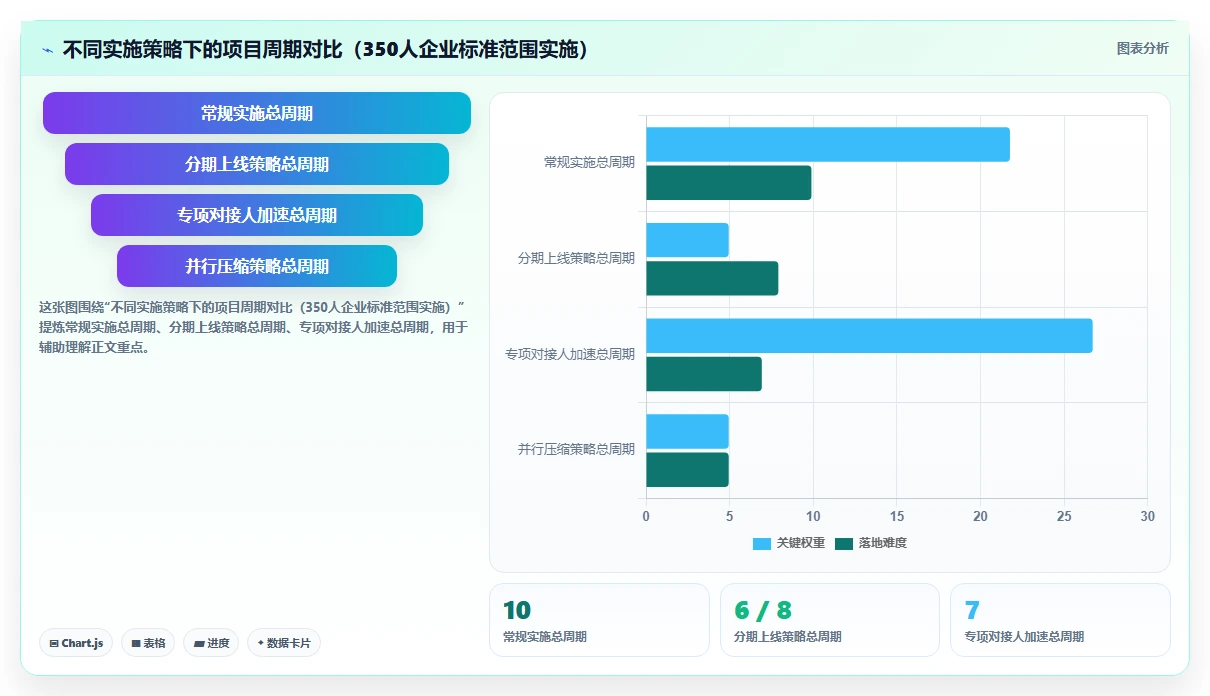Click the 表格 tag chip
Viewport: 1210px width, 696px height.
click(148, 643)
